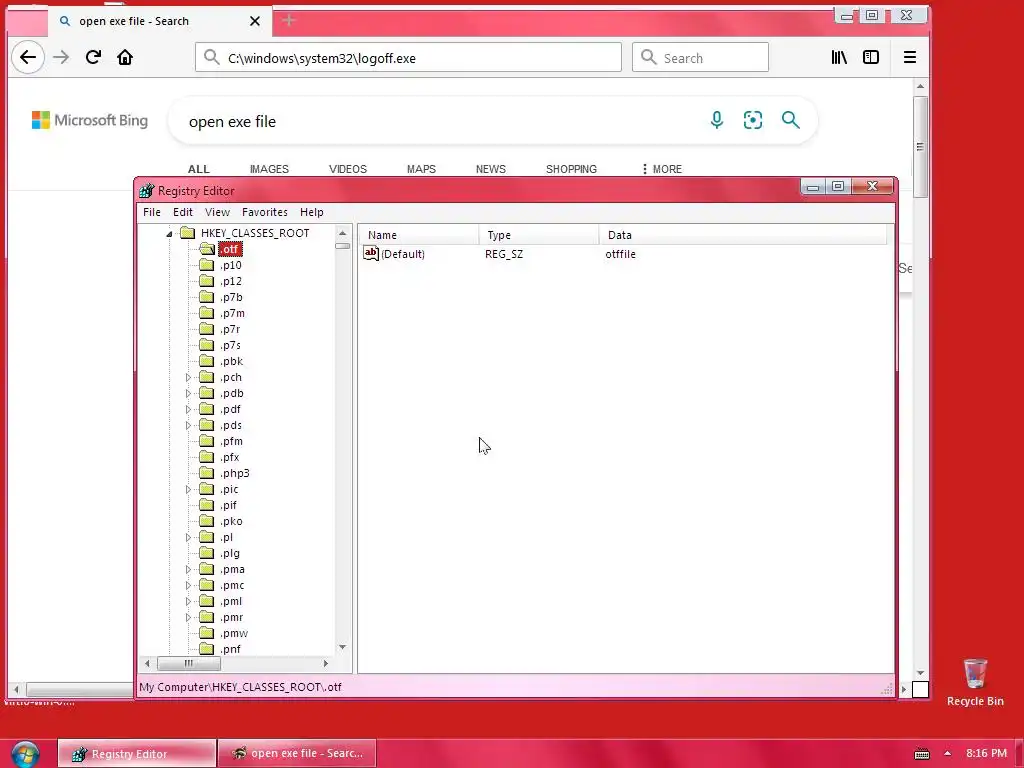Switch to the Bing VIDEOS tab
The width and height of the screenshot is (1024, 768).
point(347,169)
